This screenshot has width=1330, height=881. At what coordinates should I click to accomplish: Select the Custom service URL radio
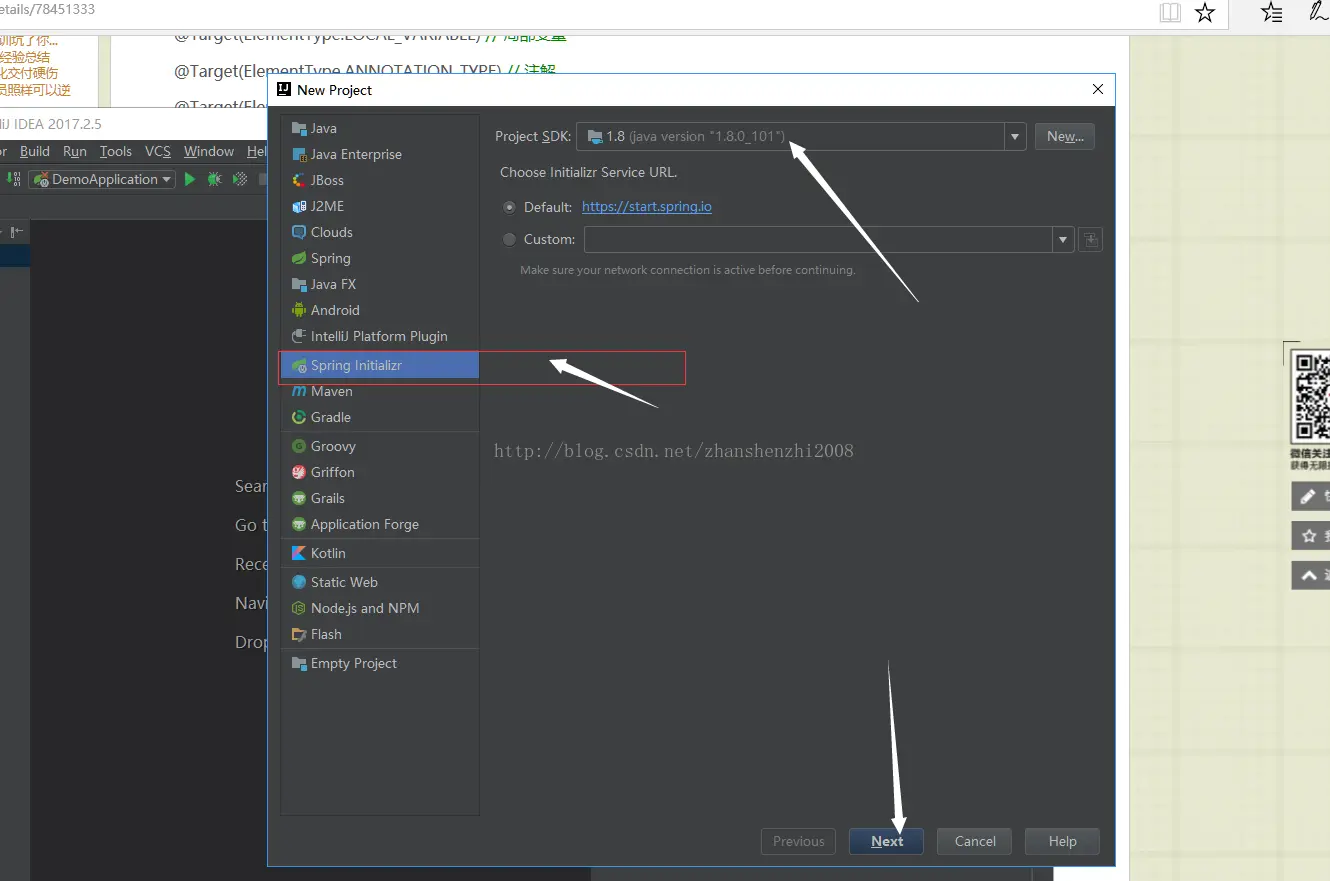pyautogui.click(x=510, y=239)
